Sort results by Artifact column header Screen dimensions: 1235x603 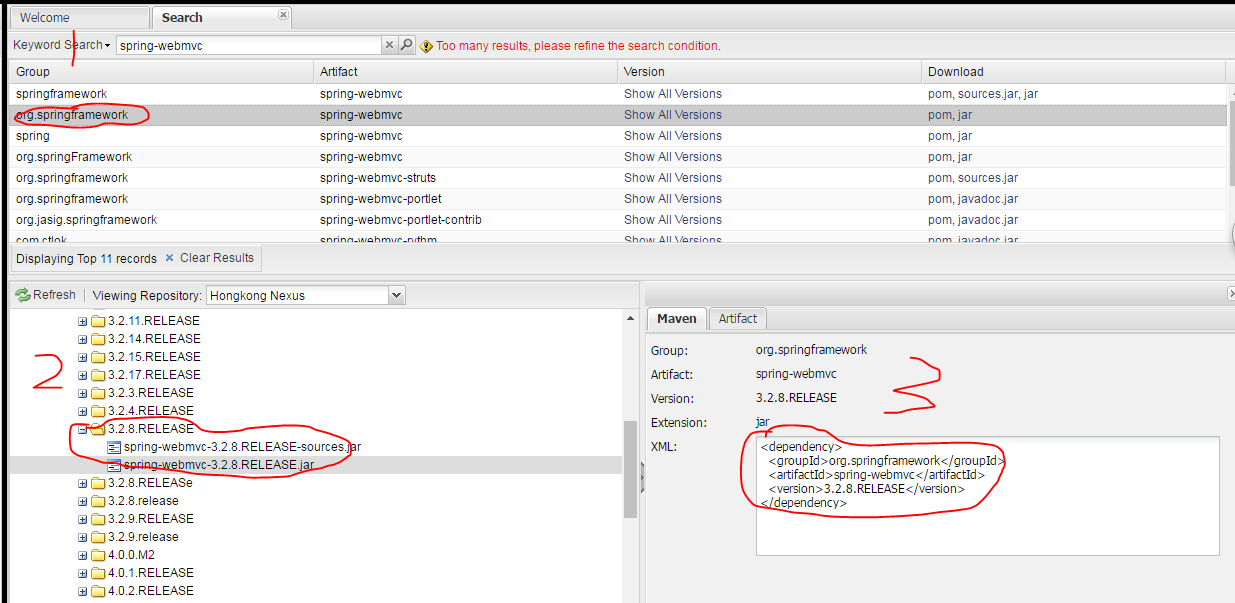click(x=466, y=72)
